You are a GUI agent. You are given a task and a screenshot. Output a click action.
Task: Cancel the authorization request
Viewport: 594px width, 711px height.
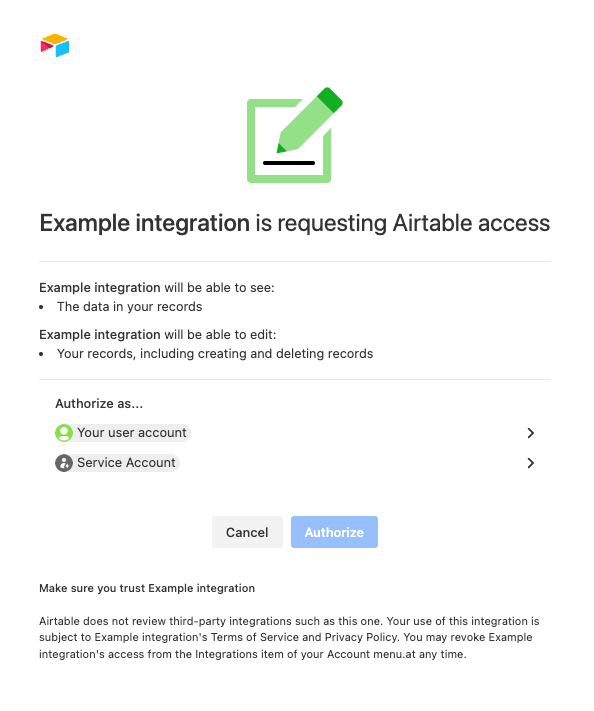[x=247, y=532]
